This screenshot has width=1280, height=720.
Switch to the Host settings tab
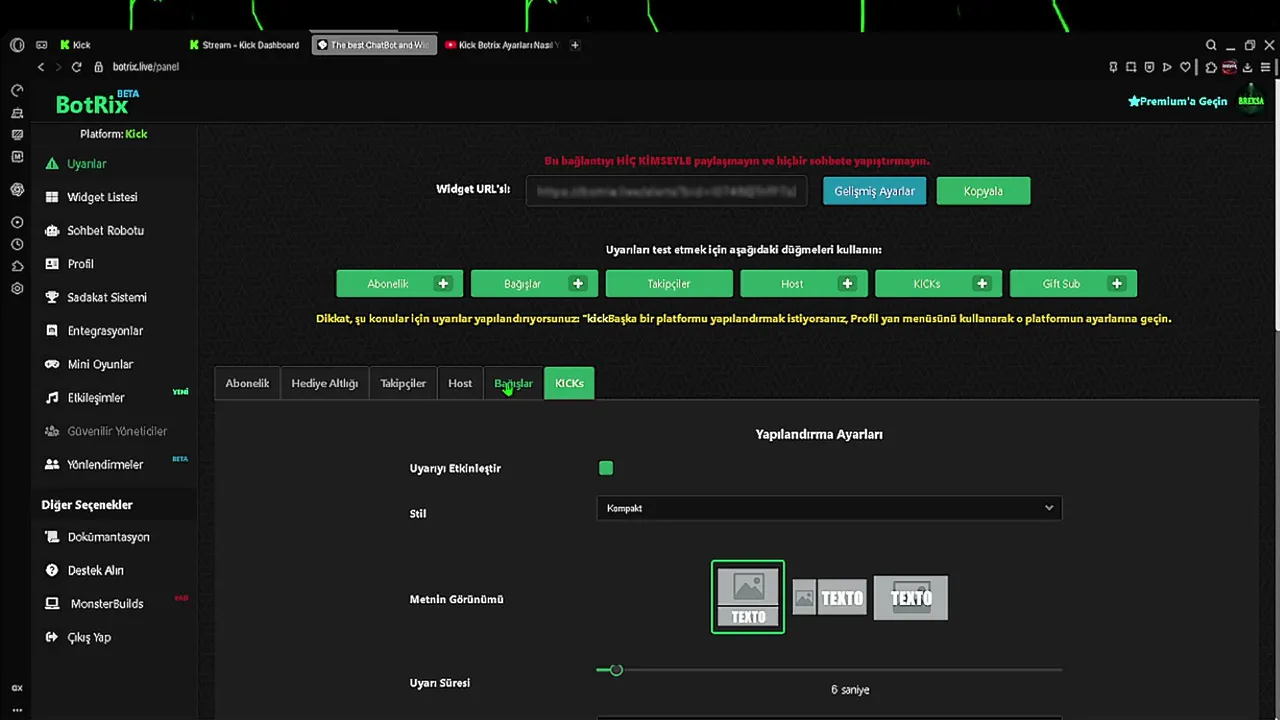(460, 383)
